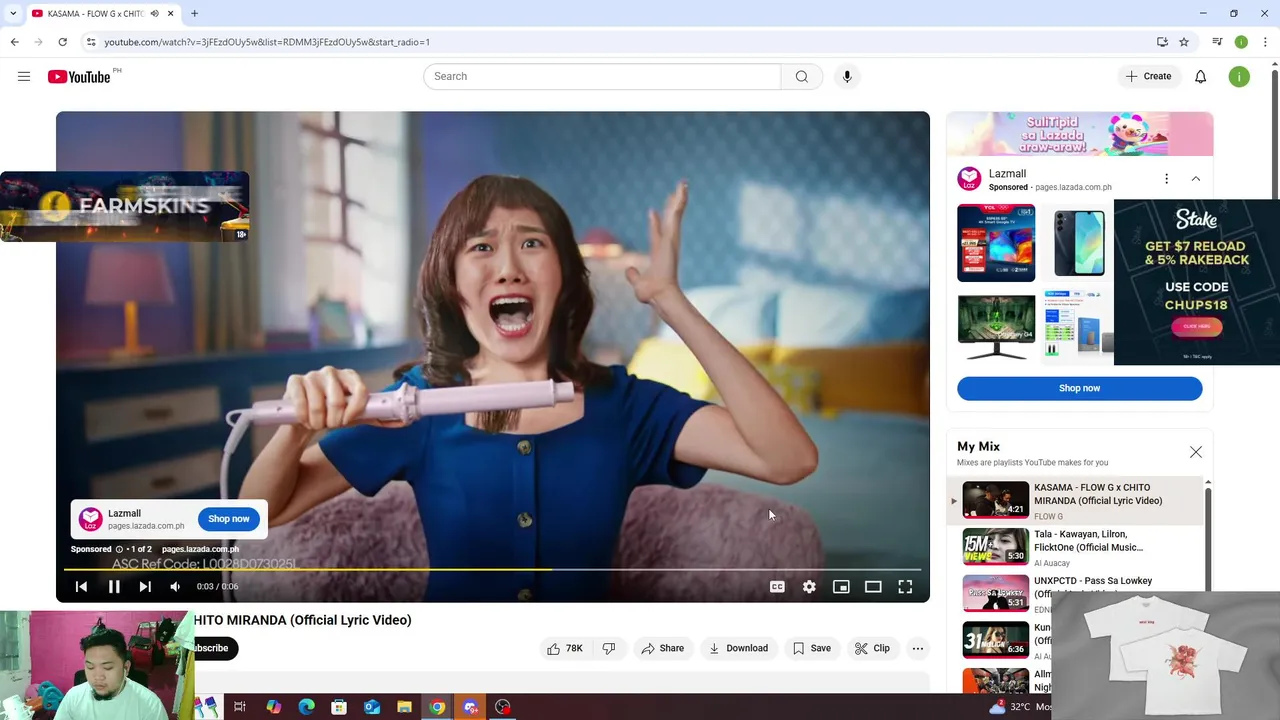This screenshot has width=1280, height=720.
Task: Open File Explorer from the taskbar
Action: [404, 707]
